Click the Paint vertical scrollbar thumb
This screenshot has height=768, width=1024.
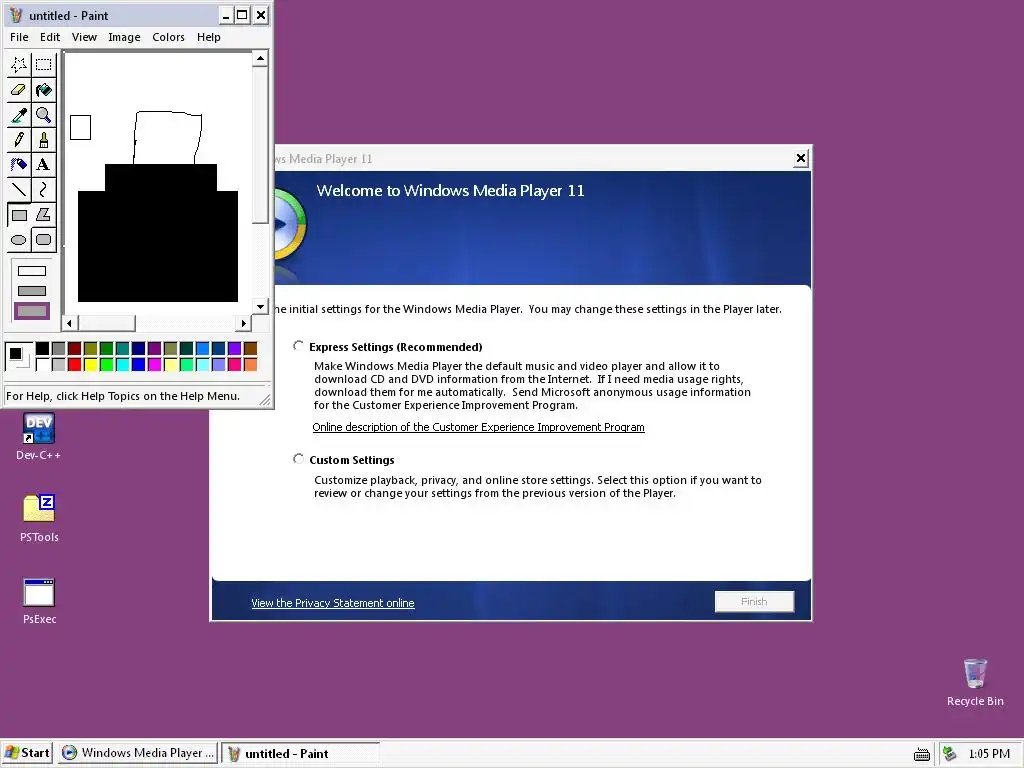click(261, 145)
